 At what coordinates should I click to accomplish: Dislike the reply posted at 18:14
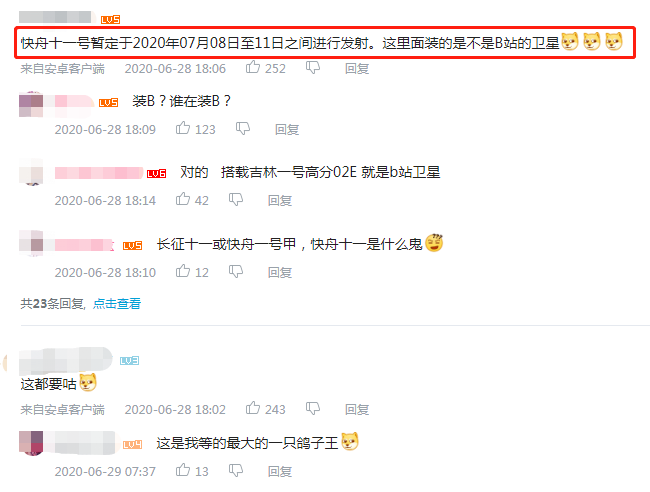pyautogui.click(x=236, y=200)
